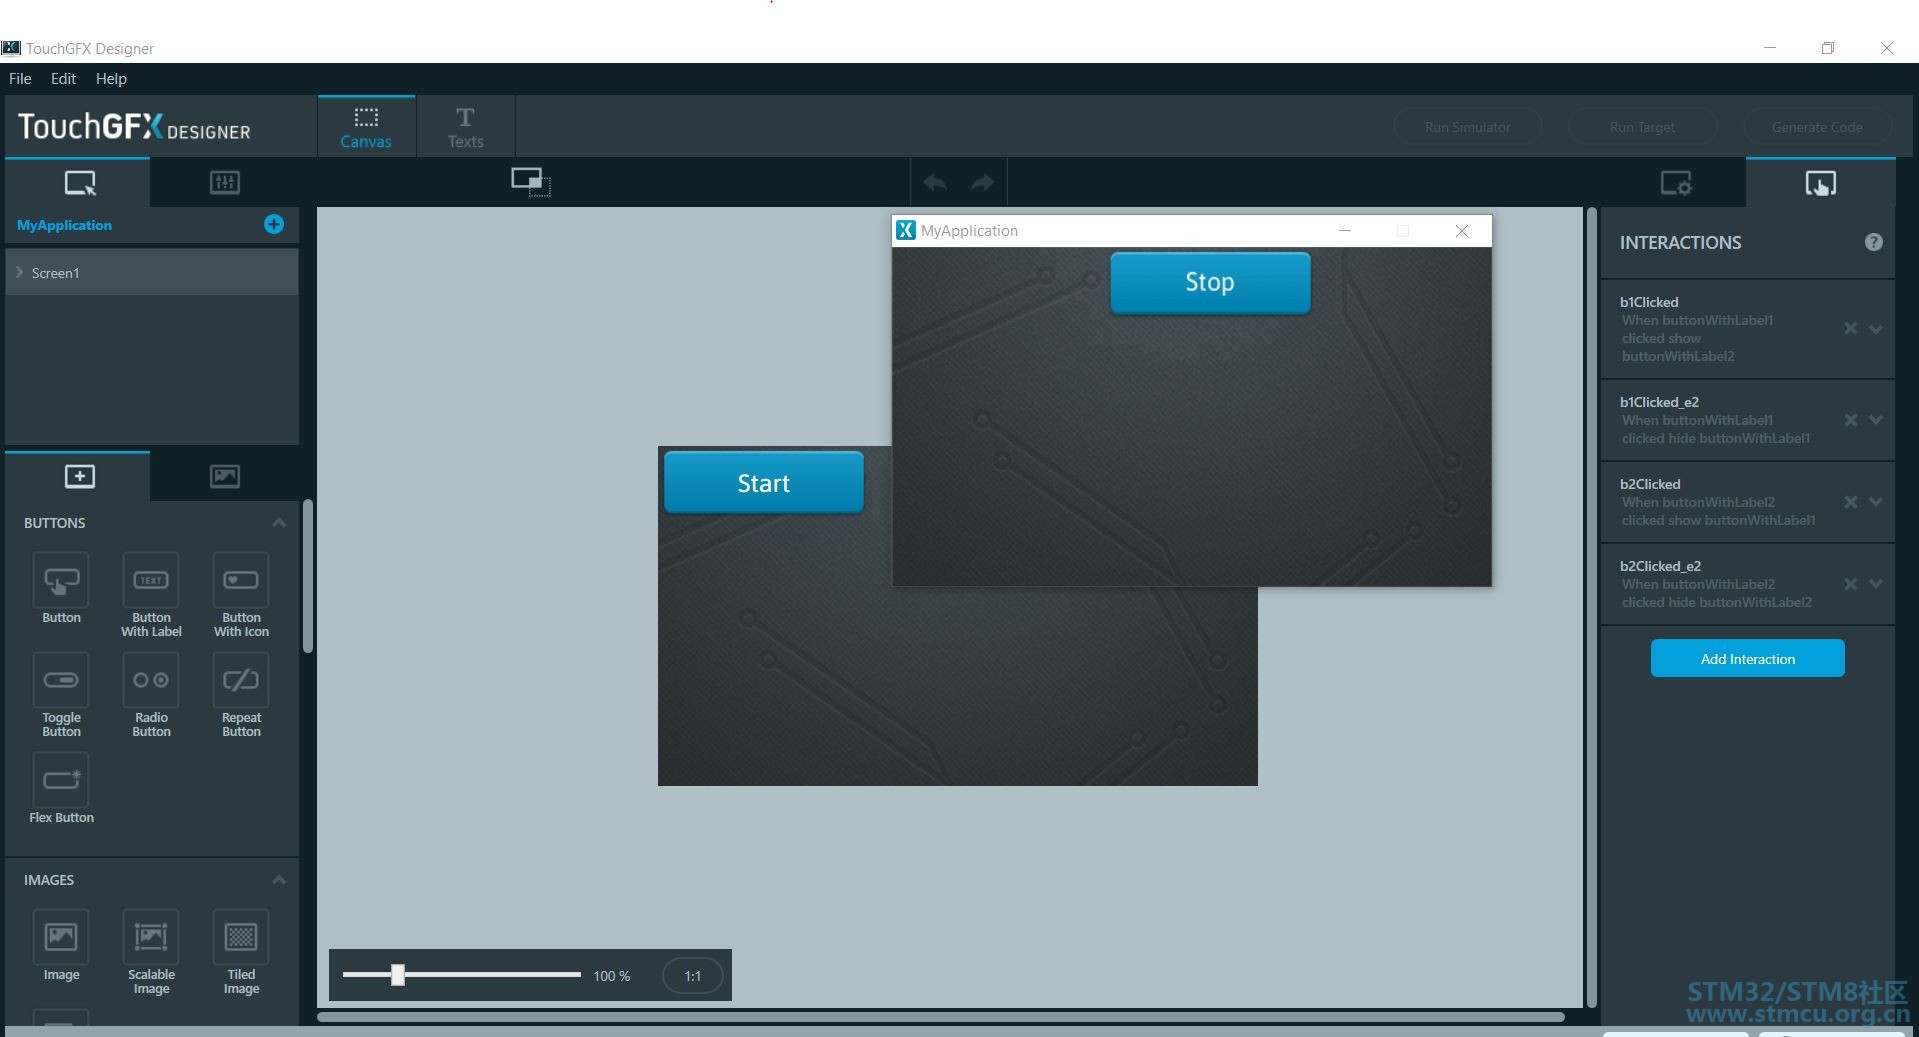Close the MyApplication simulator window
Viewport: 1919px width, 1037px height.
(1462, 231)
